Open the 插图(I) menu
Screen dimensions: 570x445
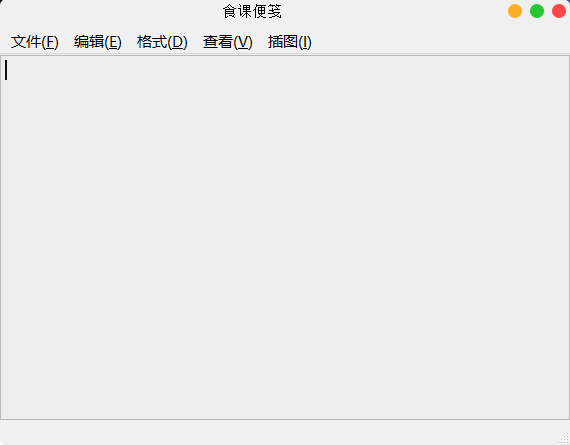289,42
